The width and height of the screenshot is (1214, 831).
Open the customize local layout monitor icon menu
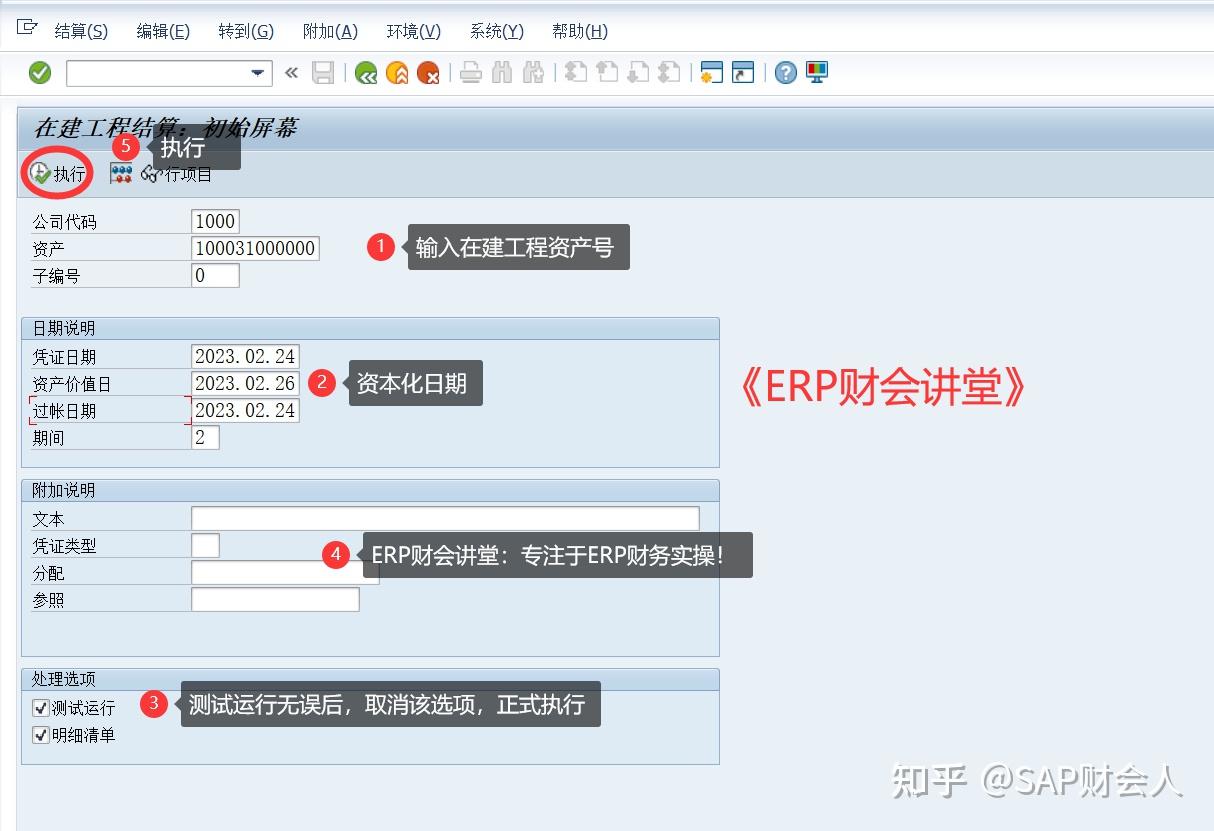coord(816,72)
